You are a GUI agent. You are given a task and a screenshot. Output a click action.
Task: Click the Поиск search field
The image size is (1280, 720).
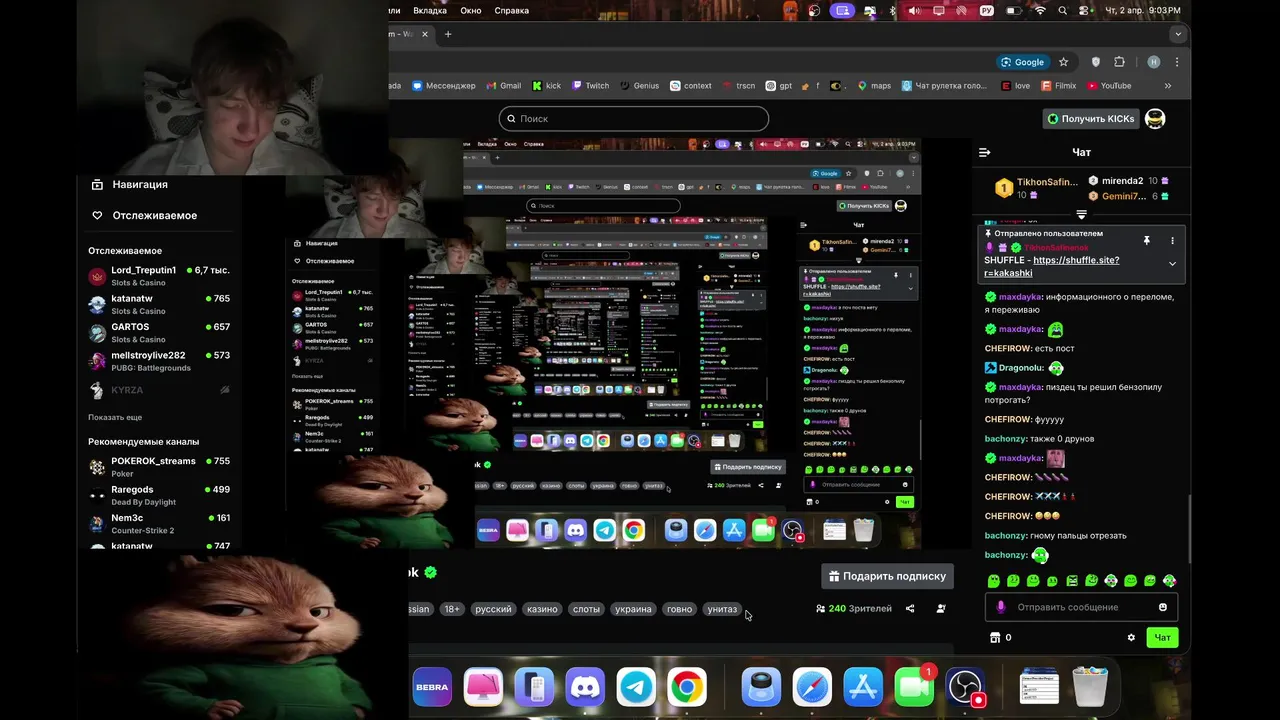tap(633, 118)
